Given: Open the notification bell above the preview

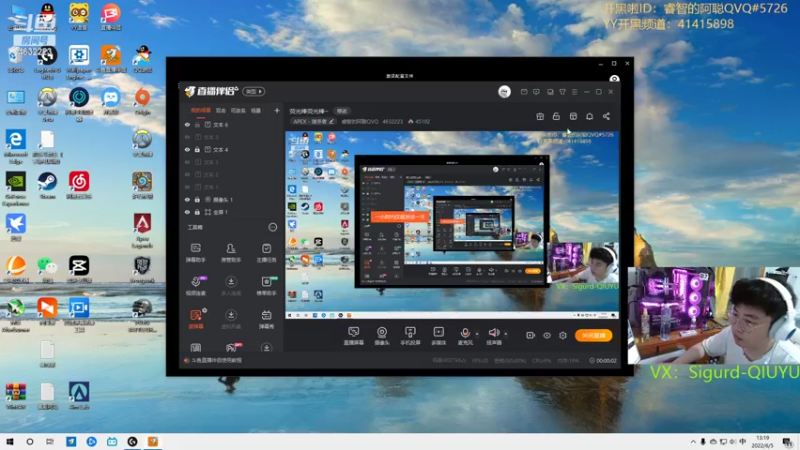Looking at the screenshot, I should (589, 116).
